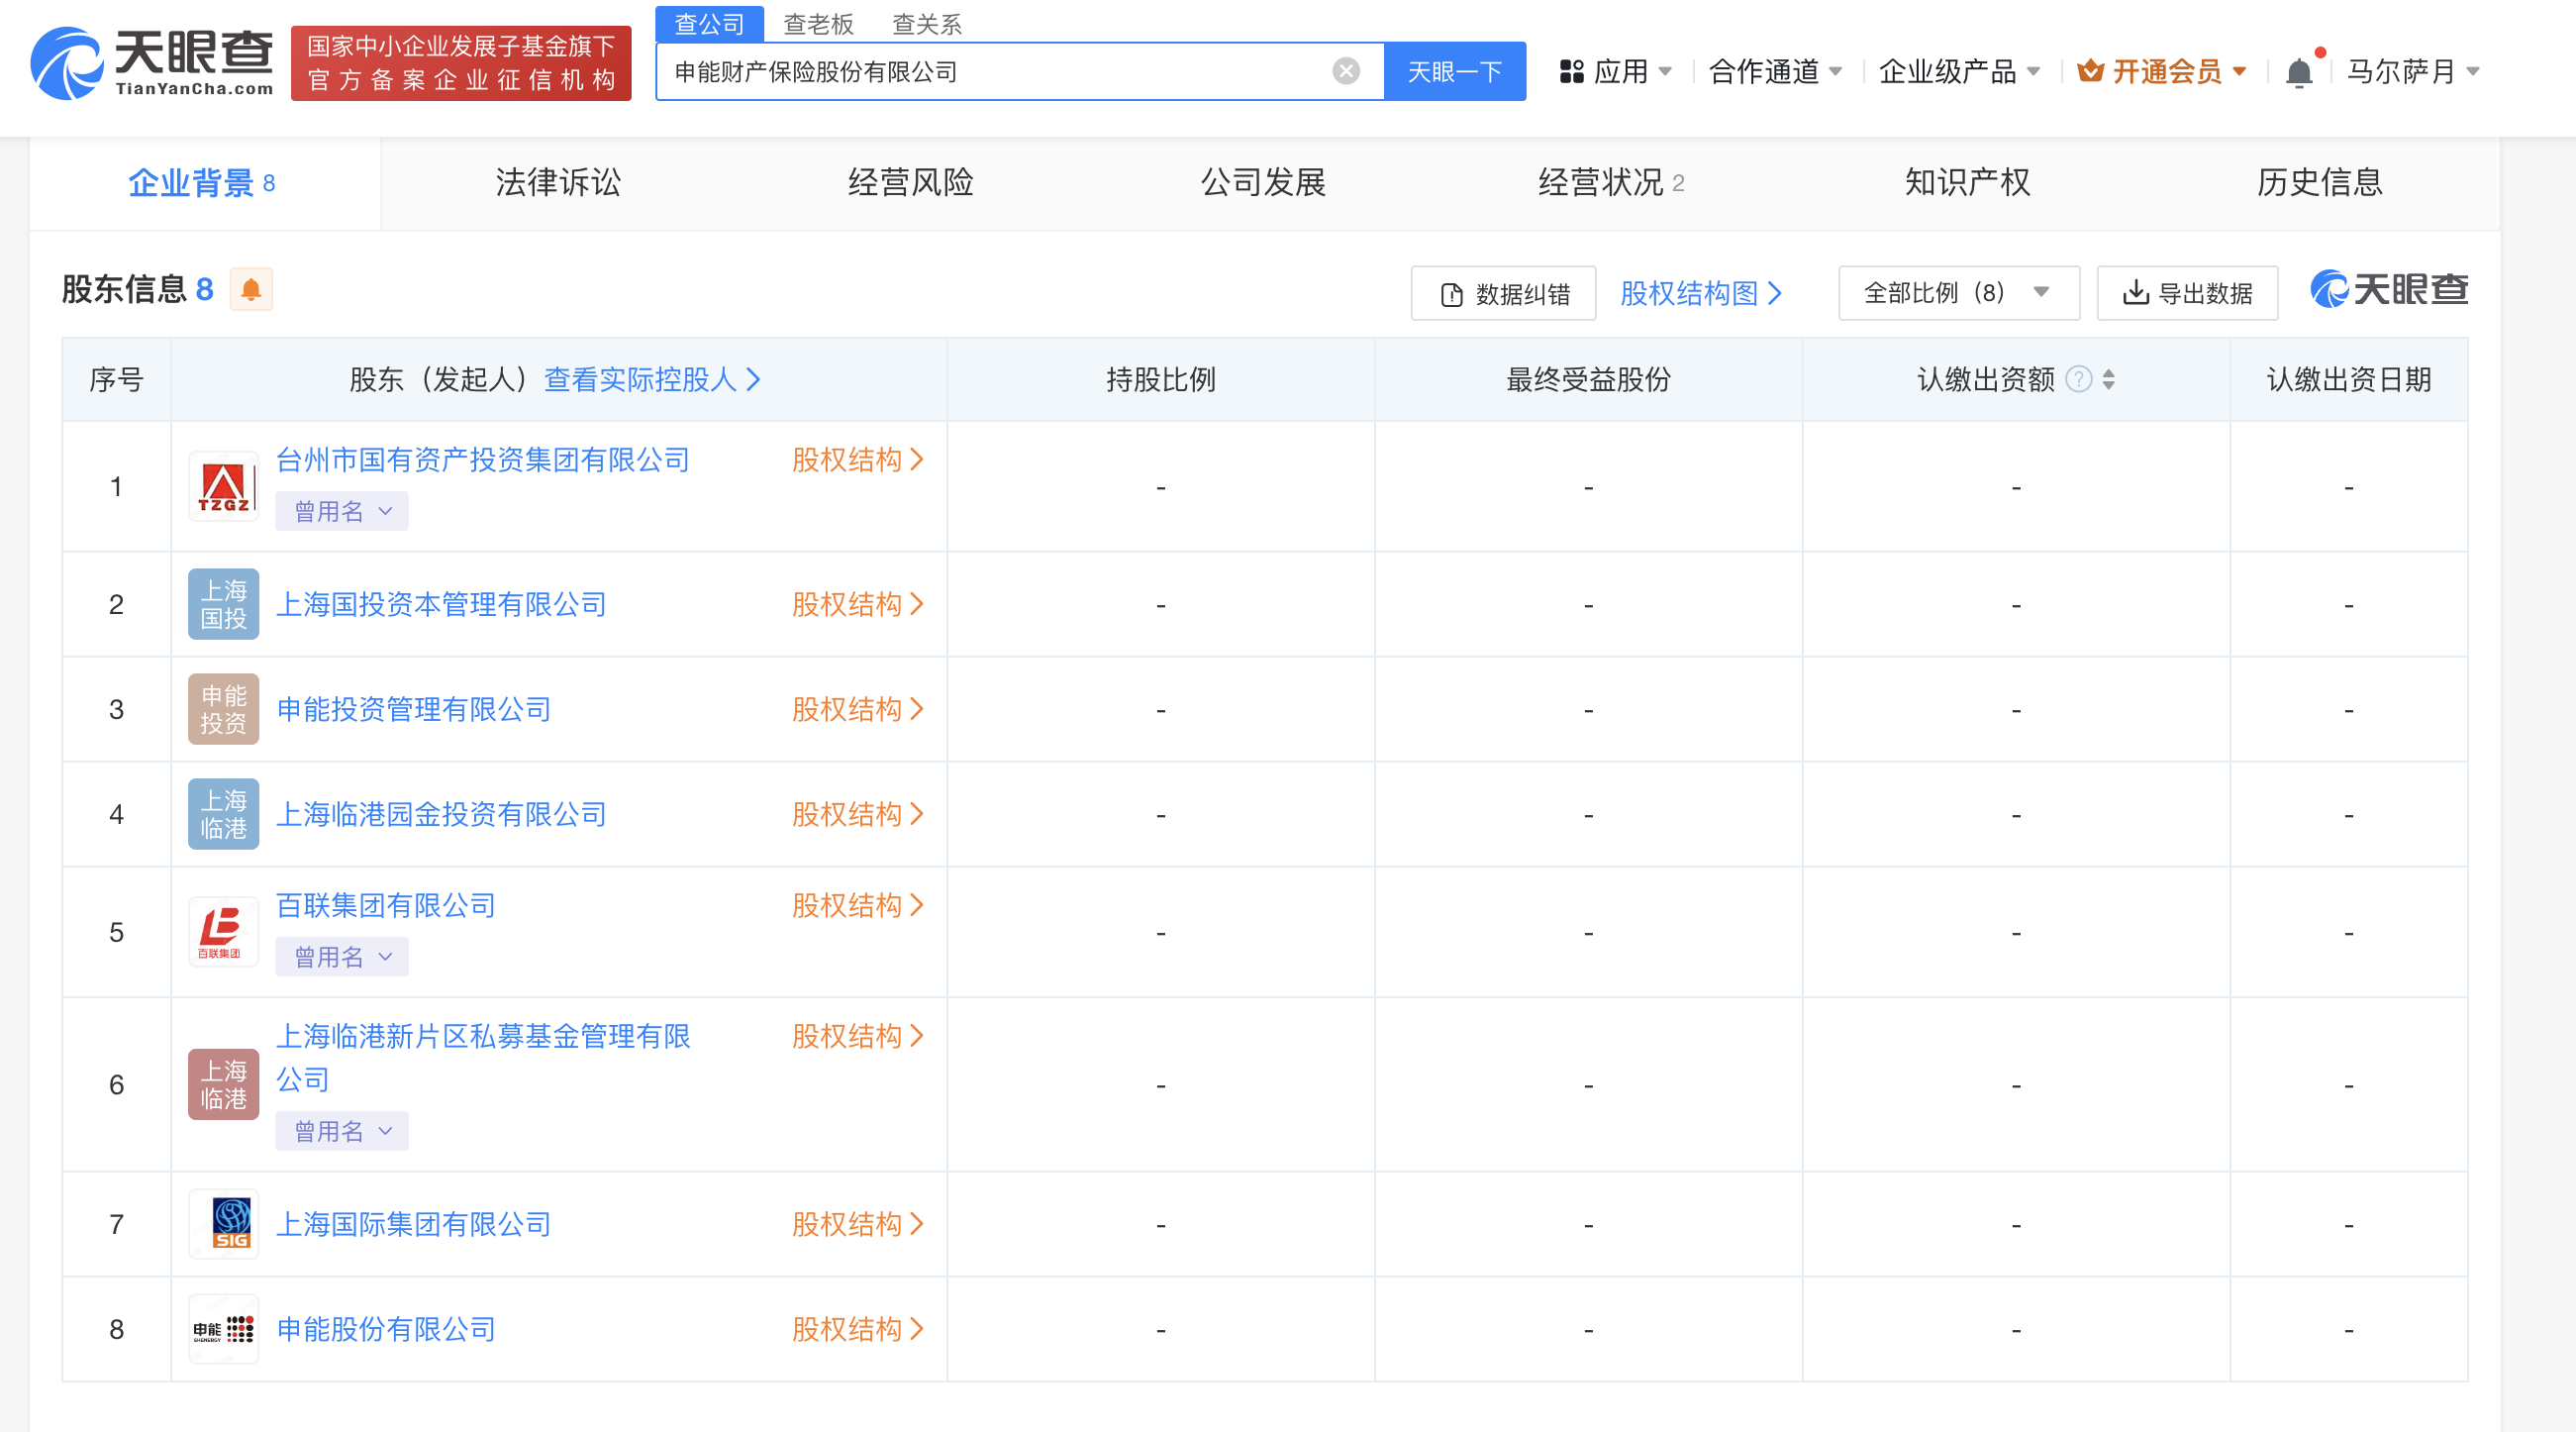The image size is (2576, 1432).
Task: Click the Tianyancha logo in header
Action: tap(151, 63)
